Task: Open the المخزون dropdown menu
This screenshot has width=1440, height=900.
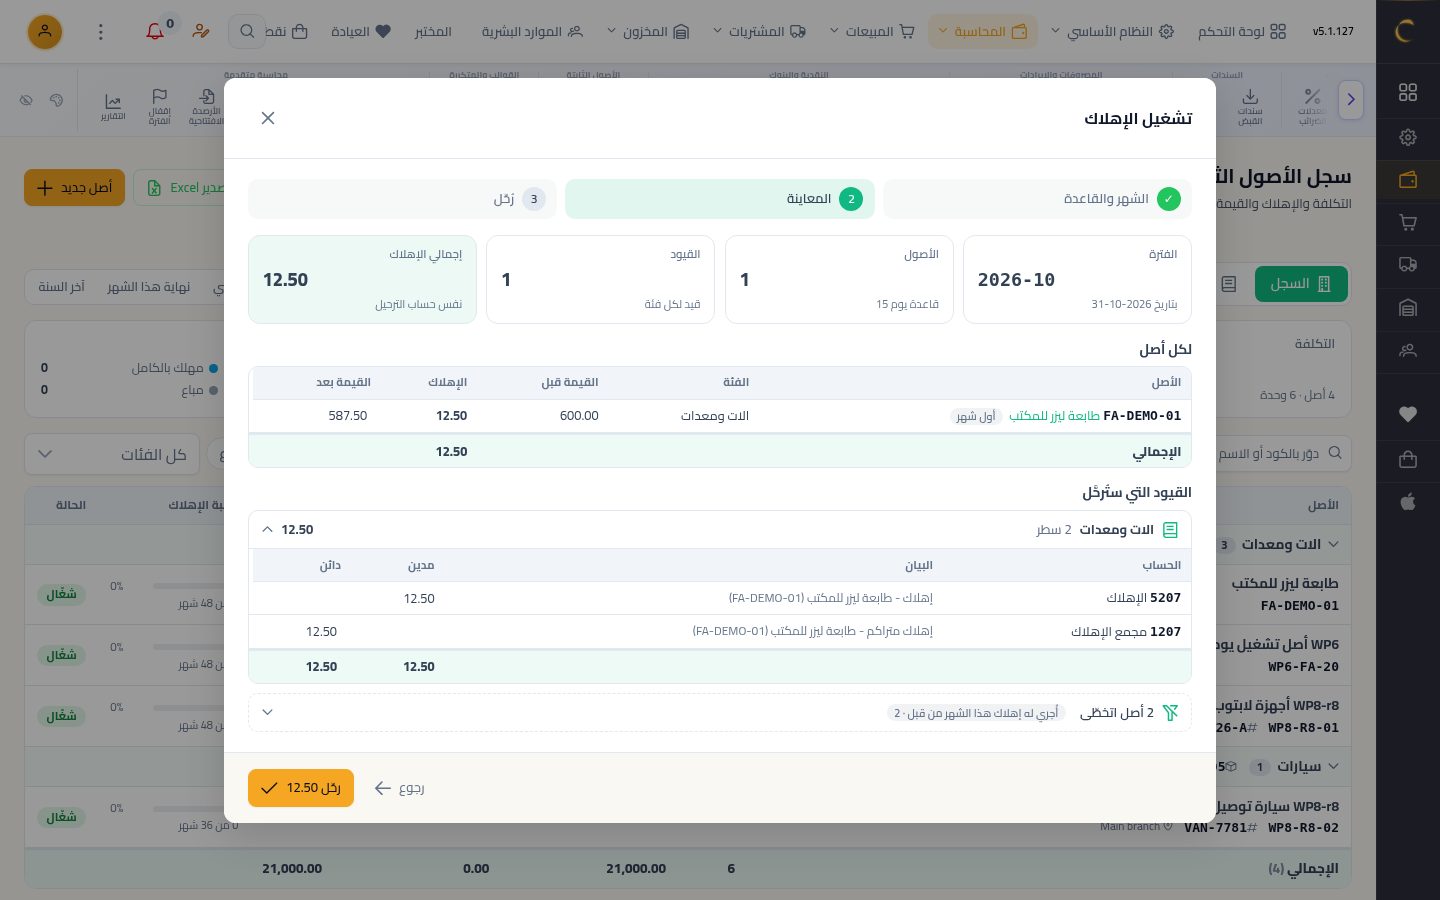Action: click(647, 31)
